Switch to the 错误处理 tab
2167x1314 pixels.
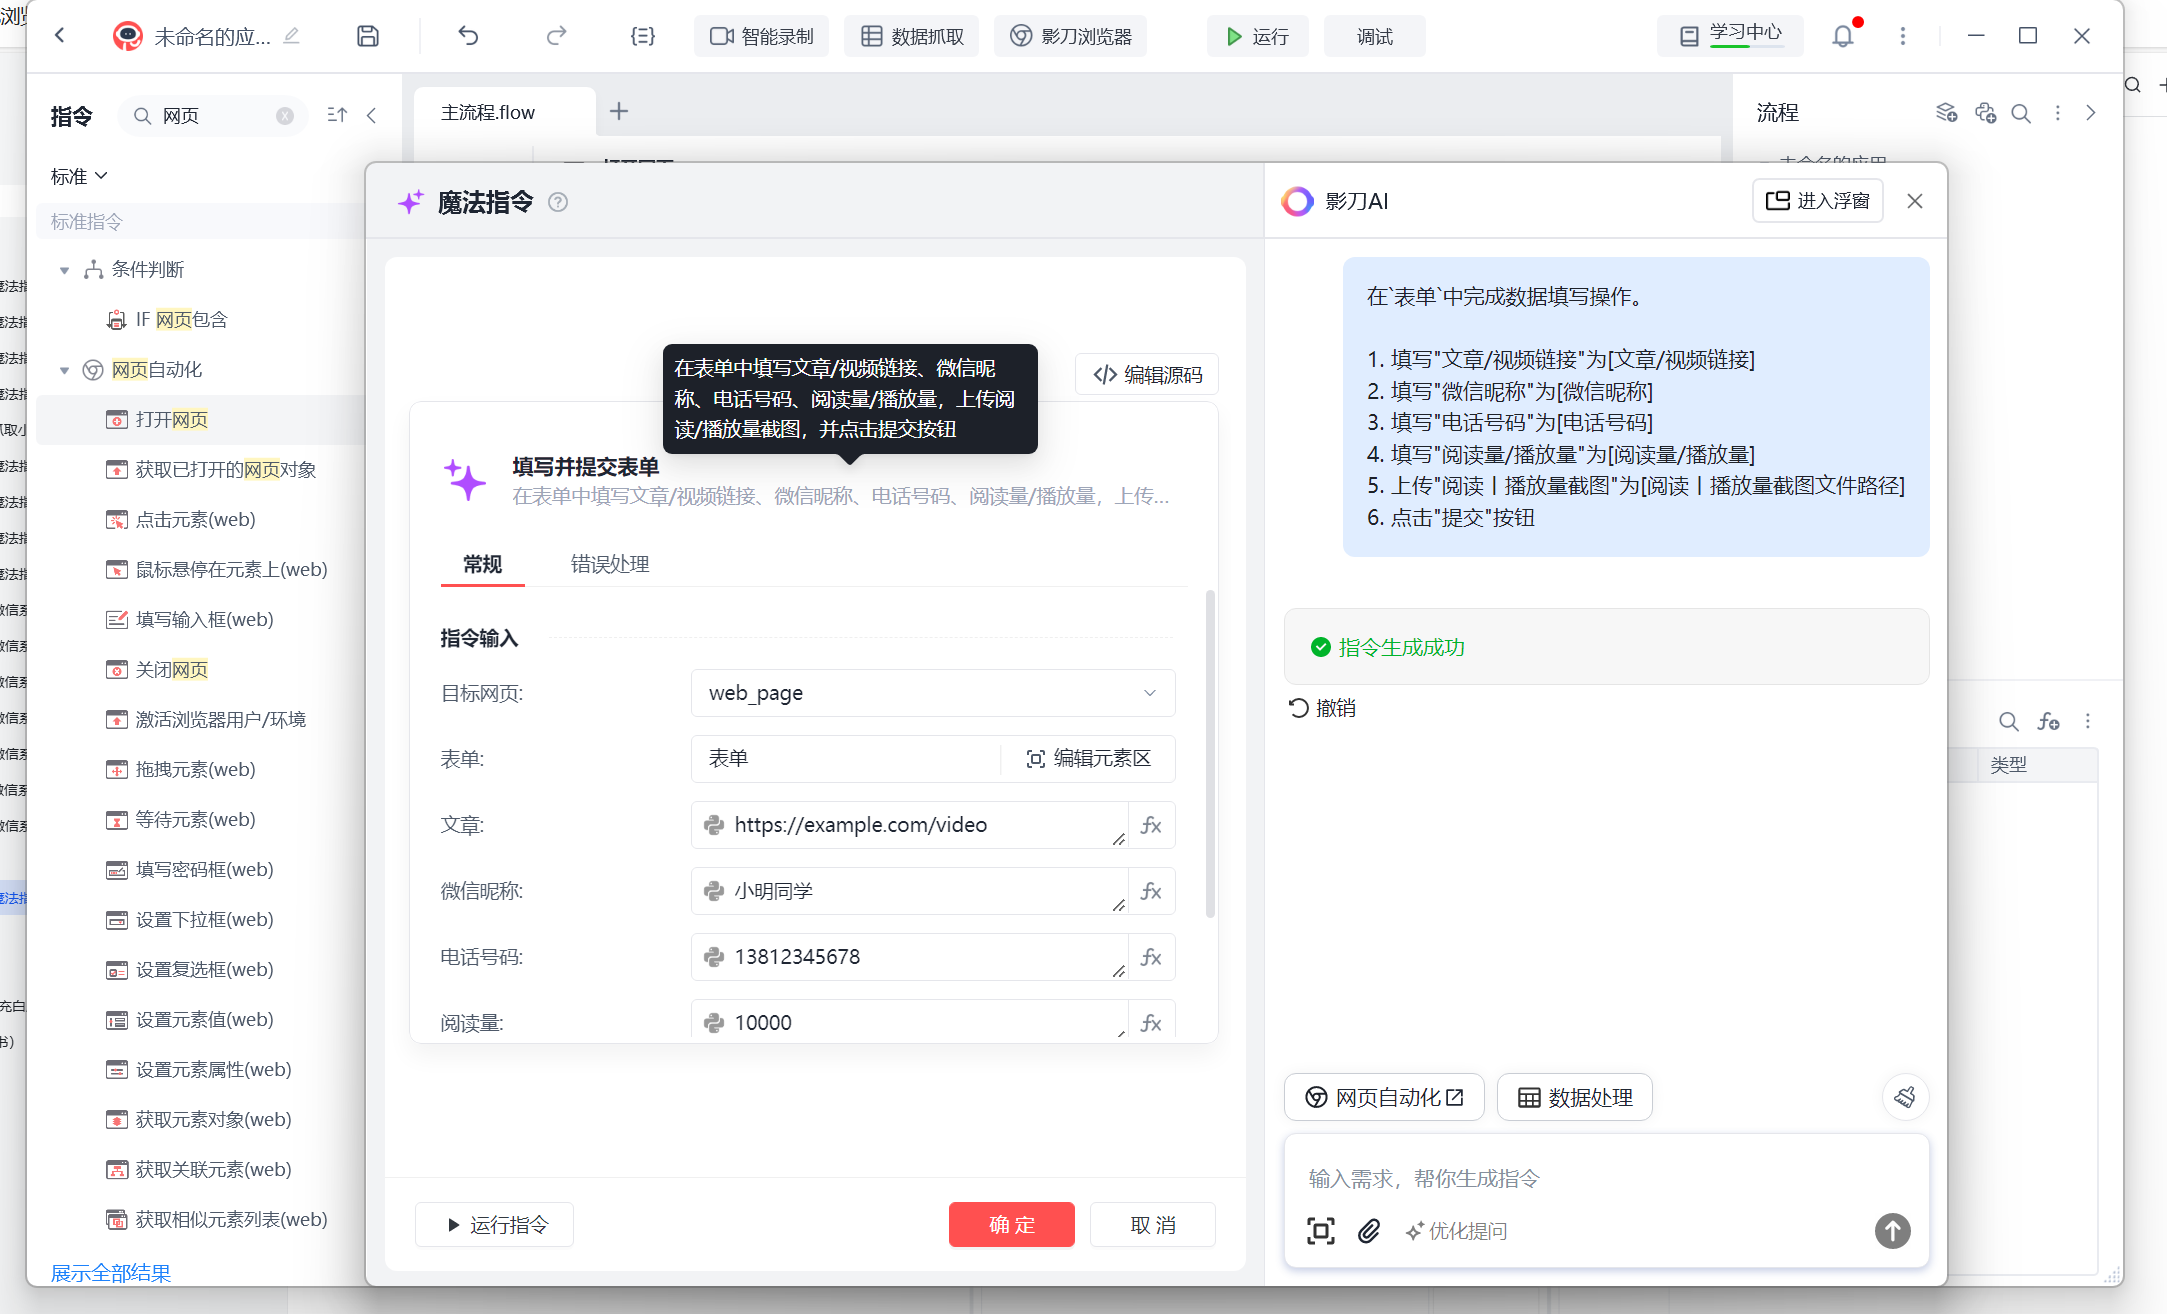[609, 564]
